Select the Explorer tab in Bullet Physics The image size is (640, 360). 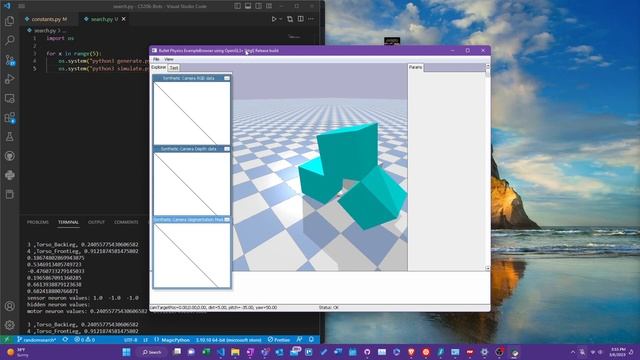(x=159, y=67)
